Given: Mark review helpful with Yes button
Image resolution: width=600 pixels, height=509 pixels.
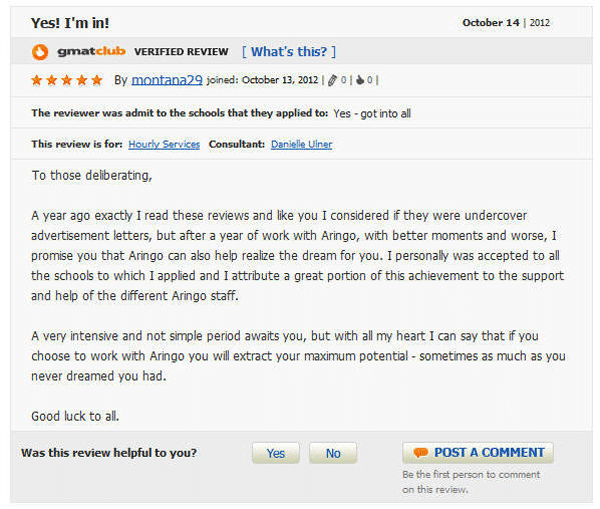Looking at the screenshot, I should point(276,453).
